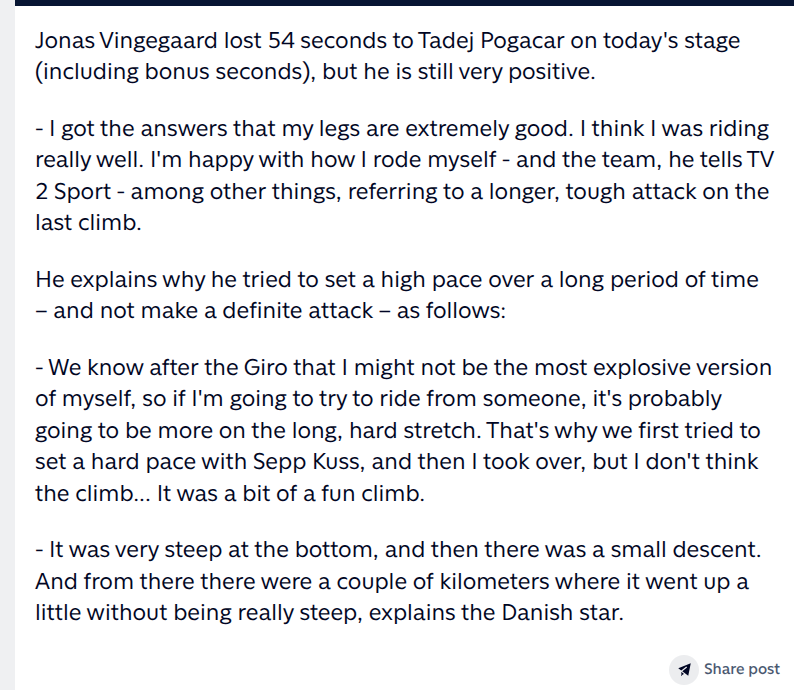Click the dark header bar at top

(404, 3)
